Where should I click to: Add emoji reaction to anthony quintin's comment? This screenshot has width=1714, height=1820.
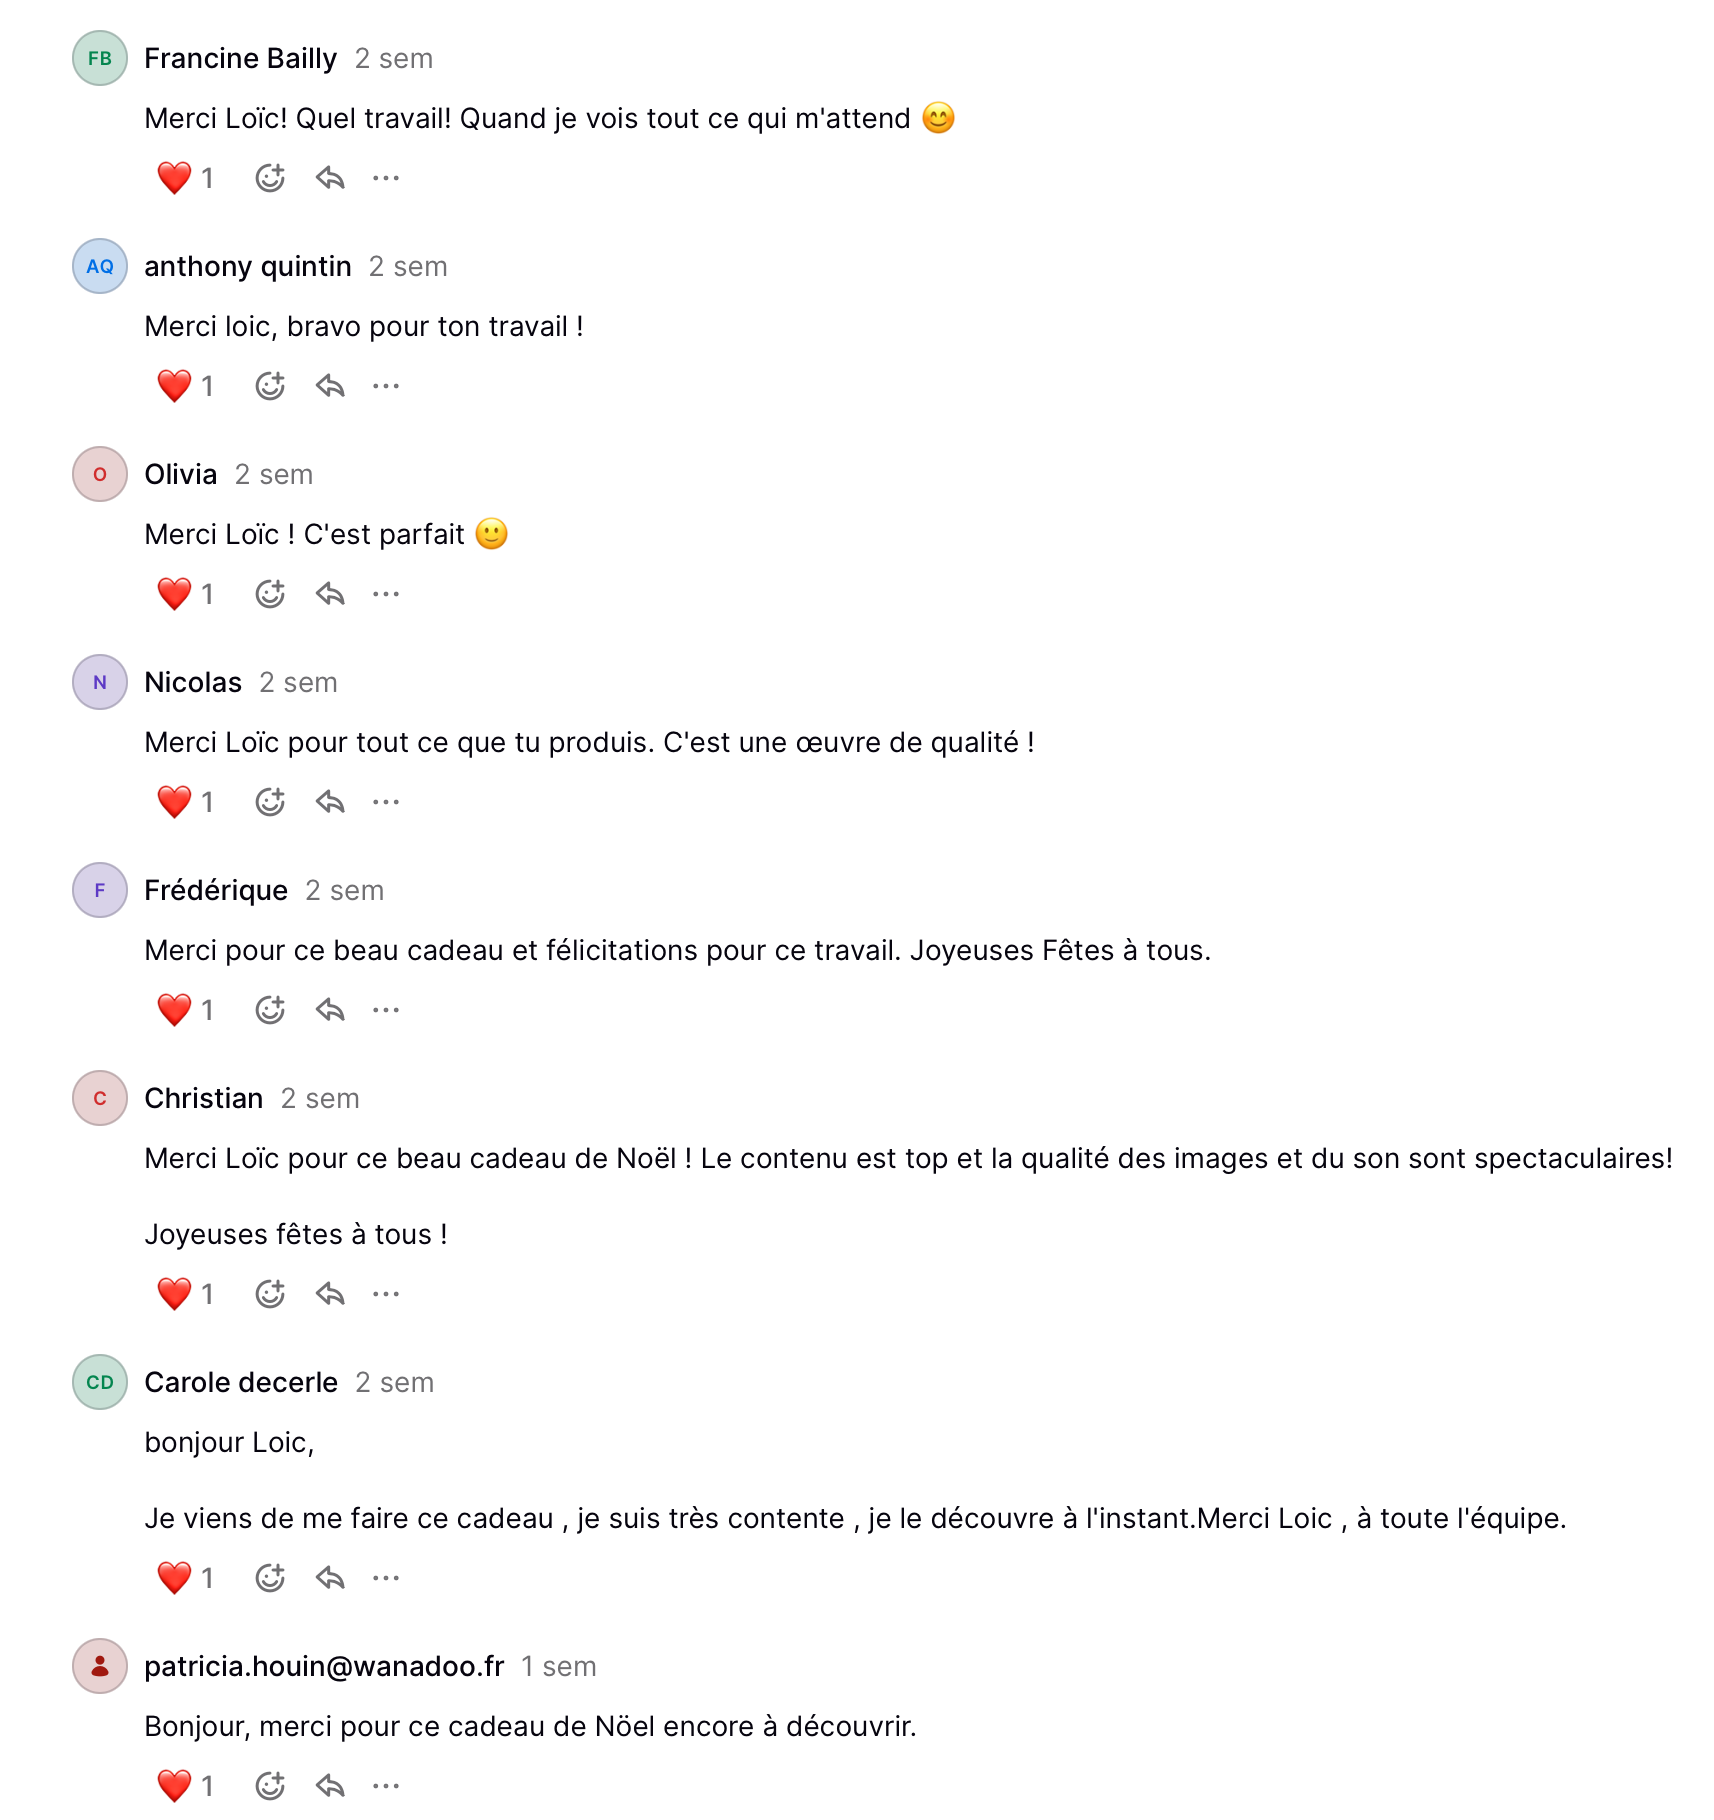[270, 386]
